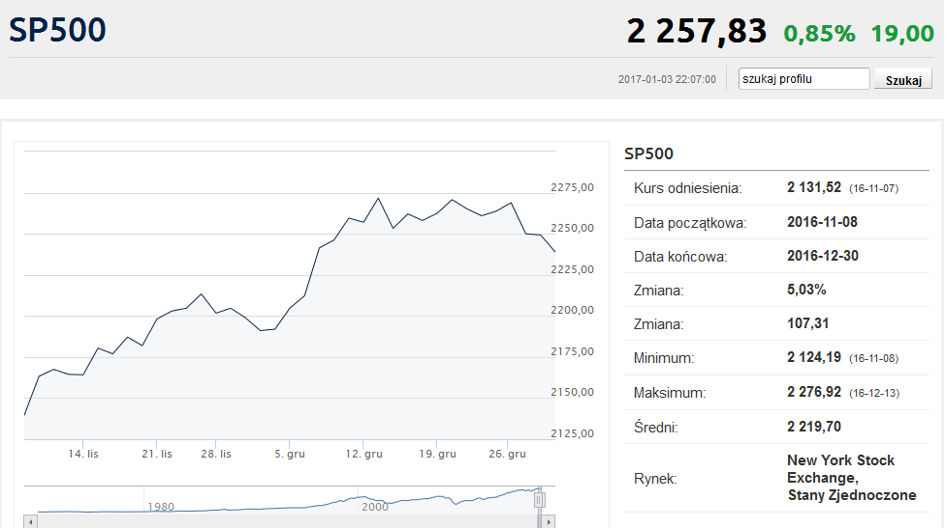Click the SP500 page header title
Image resolution: width=945 pixels, height=528 pixels.
click(x=58, y=30)
